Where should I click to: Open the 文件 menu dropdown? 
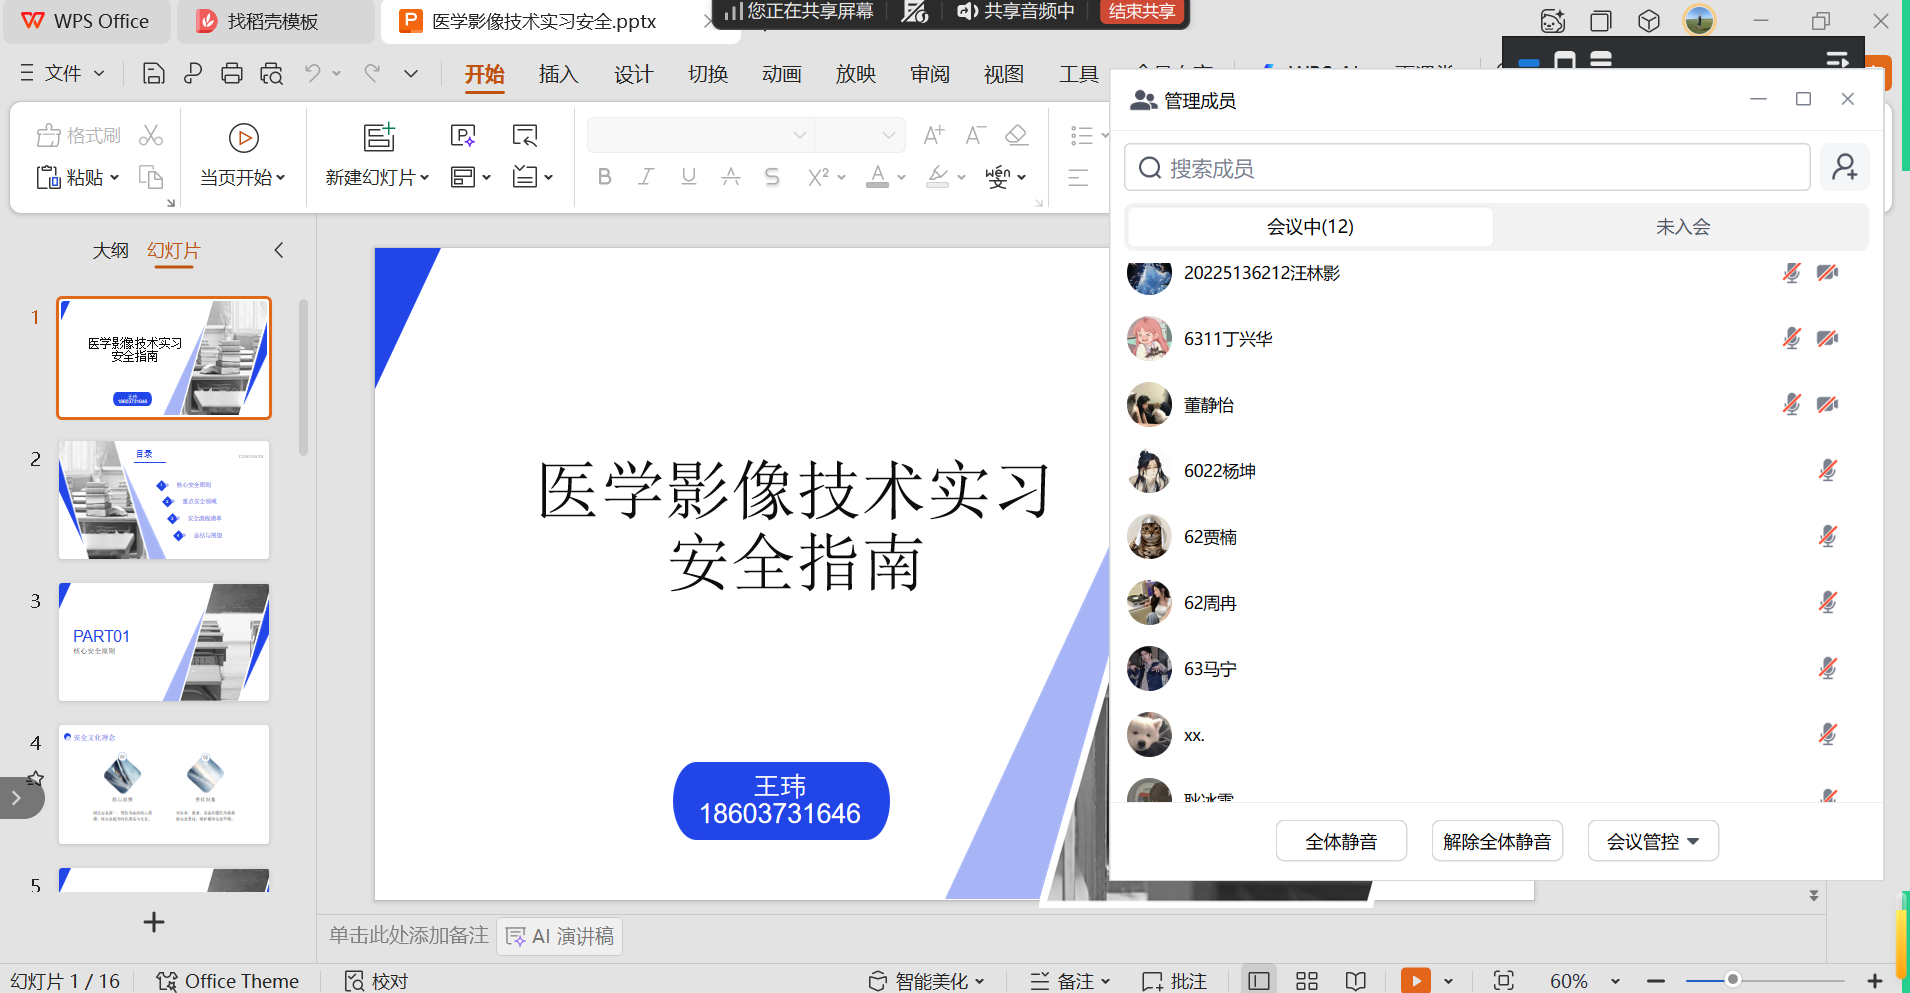pyautogui.click(x=62, y=73)
